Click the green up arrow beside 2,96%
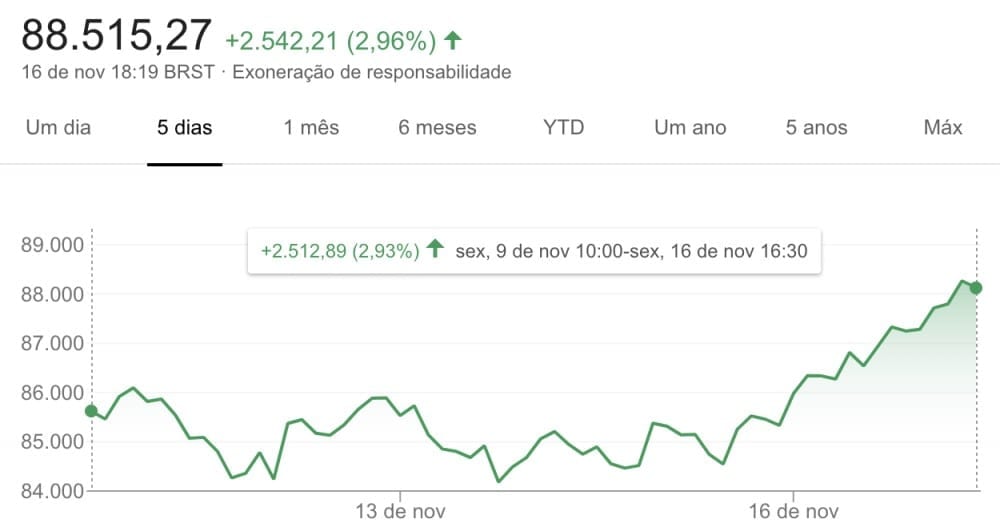This screenshot has width=1000, height=531. click(x=453, y=40)
